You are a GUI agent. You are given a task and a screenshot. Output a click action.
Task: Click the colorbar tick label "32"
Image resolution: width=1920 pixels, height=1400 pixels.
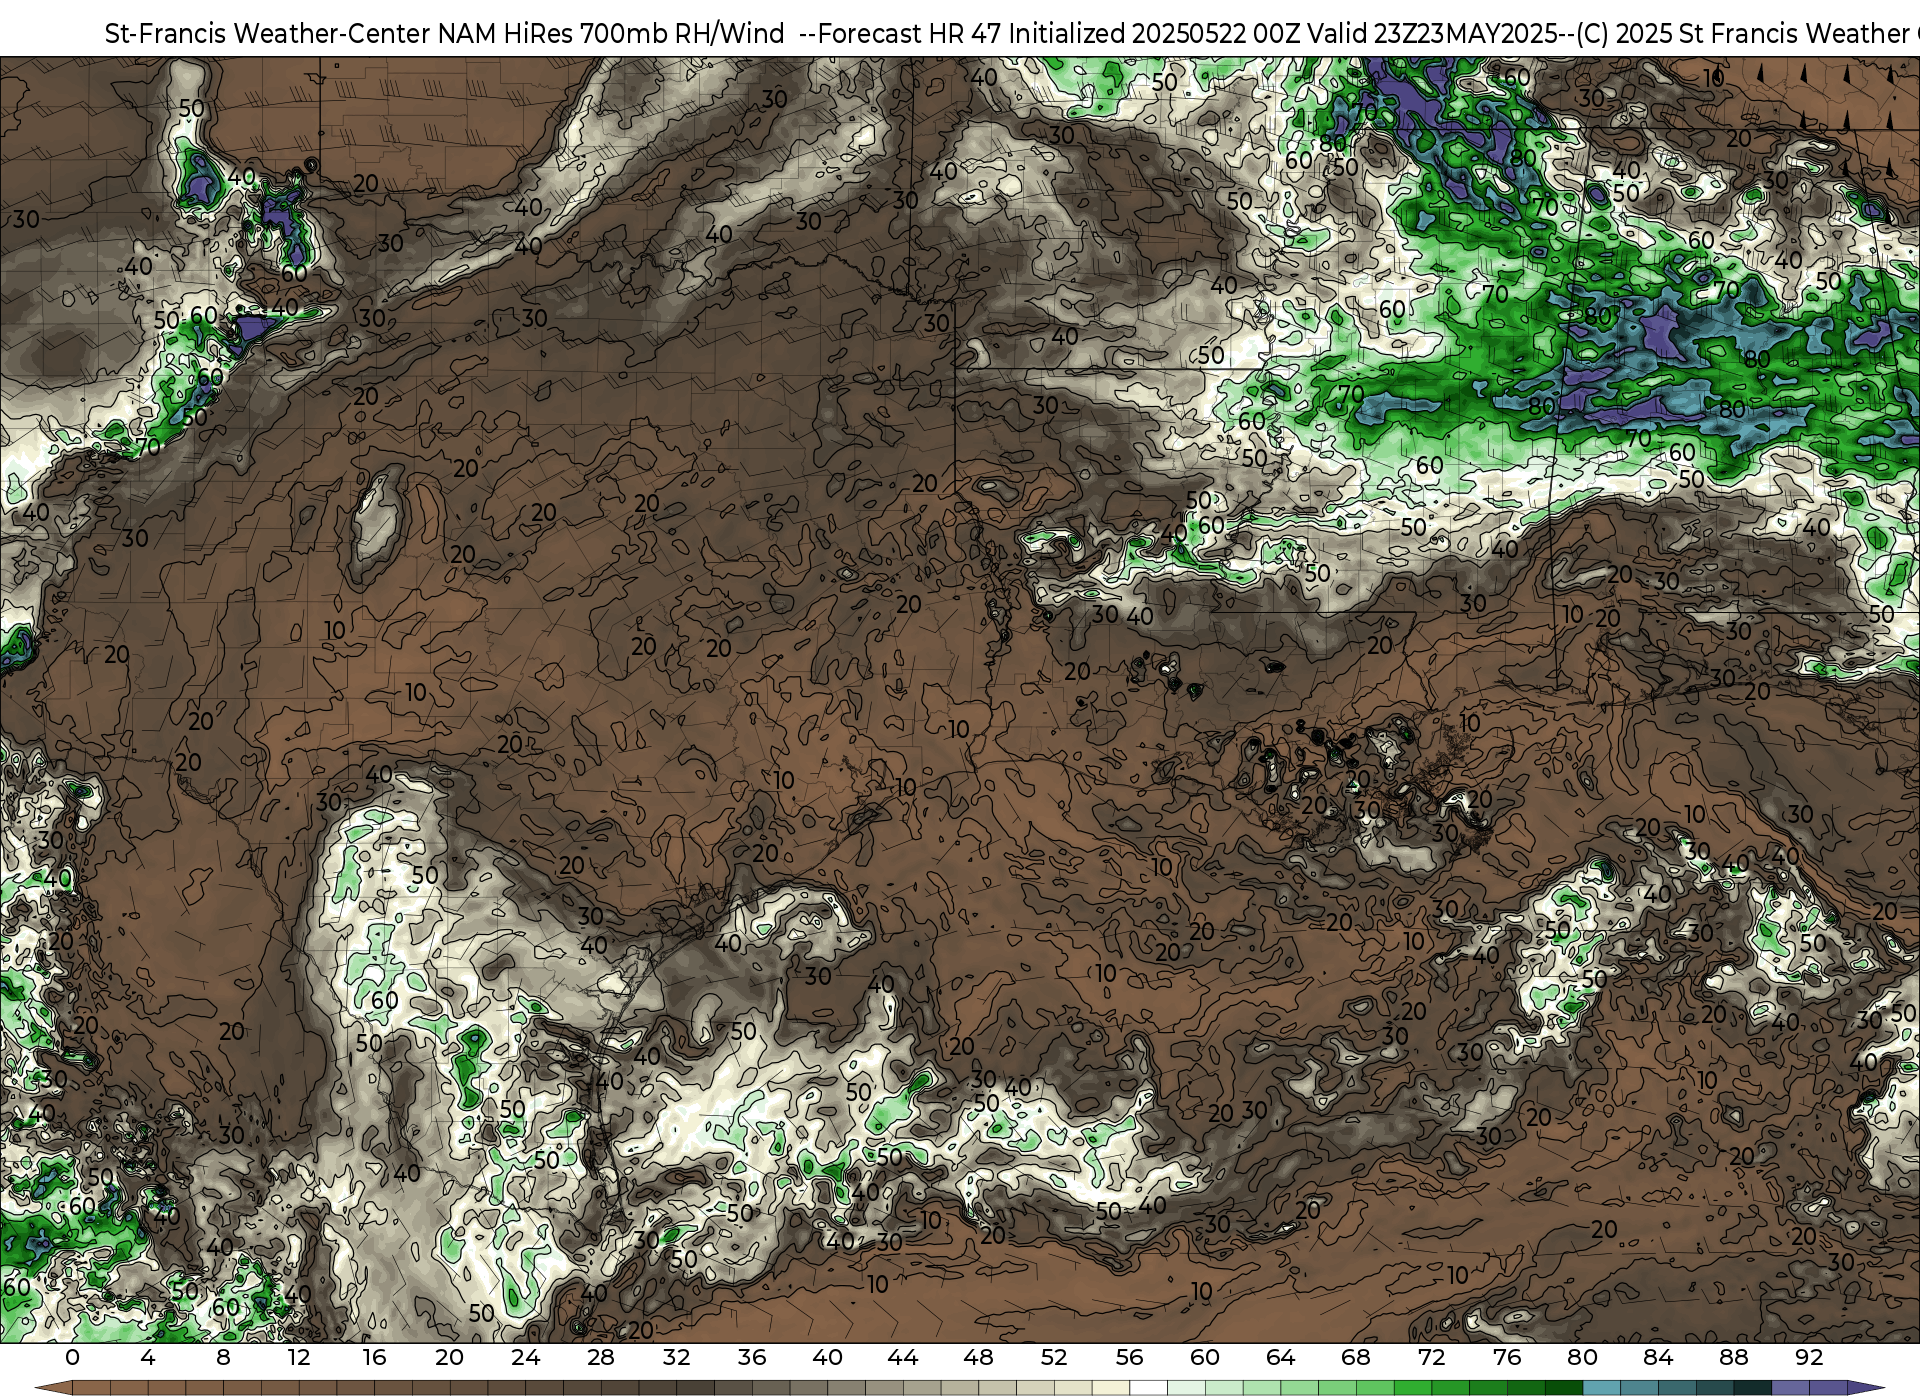point(676,1357)
